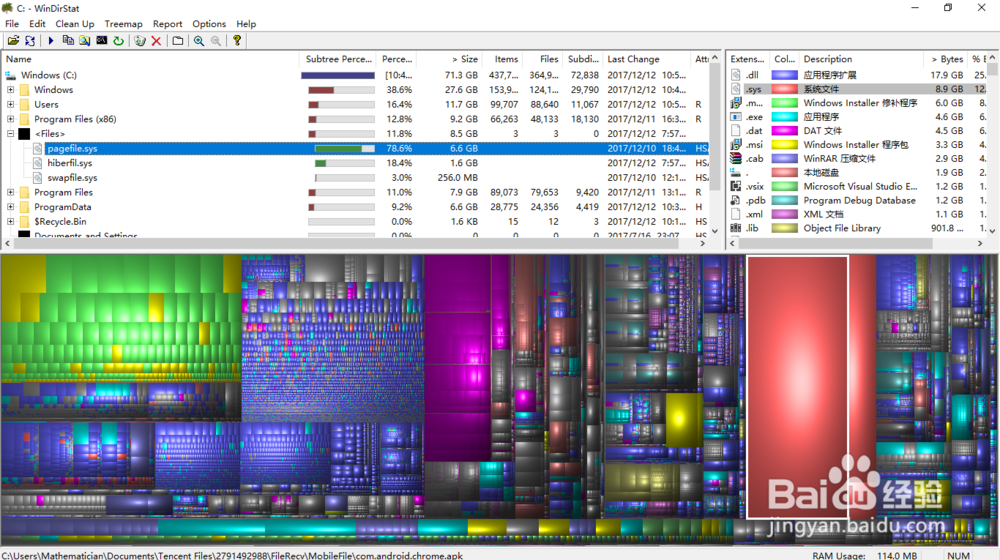Select the Program Debug Database row
This screenshot has width=1000, height=560.
[x=858, y=200]
